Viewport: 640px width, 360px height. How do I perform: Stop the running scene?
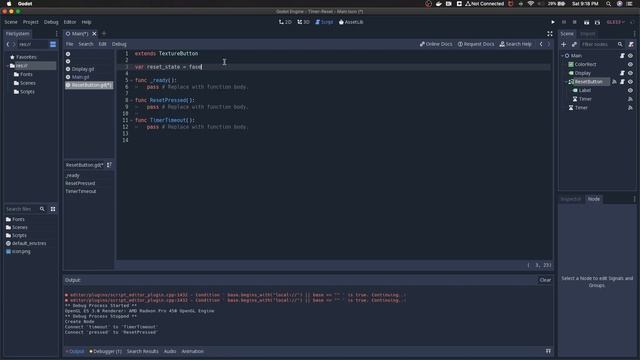coord(575,22)
